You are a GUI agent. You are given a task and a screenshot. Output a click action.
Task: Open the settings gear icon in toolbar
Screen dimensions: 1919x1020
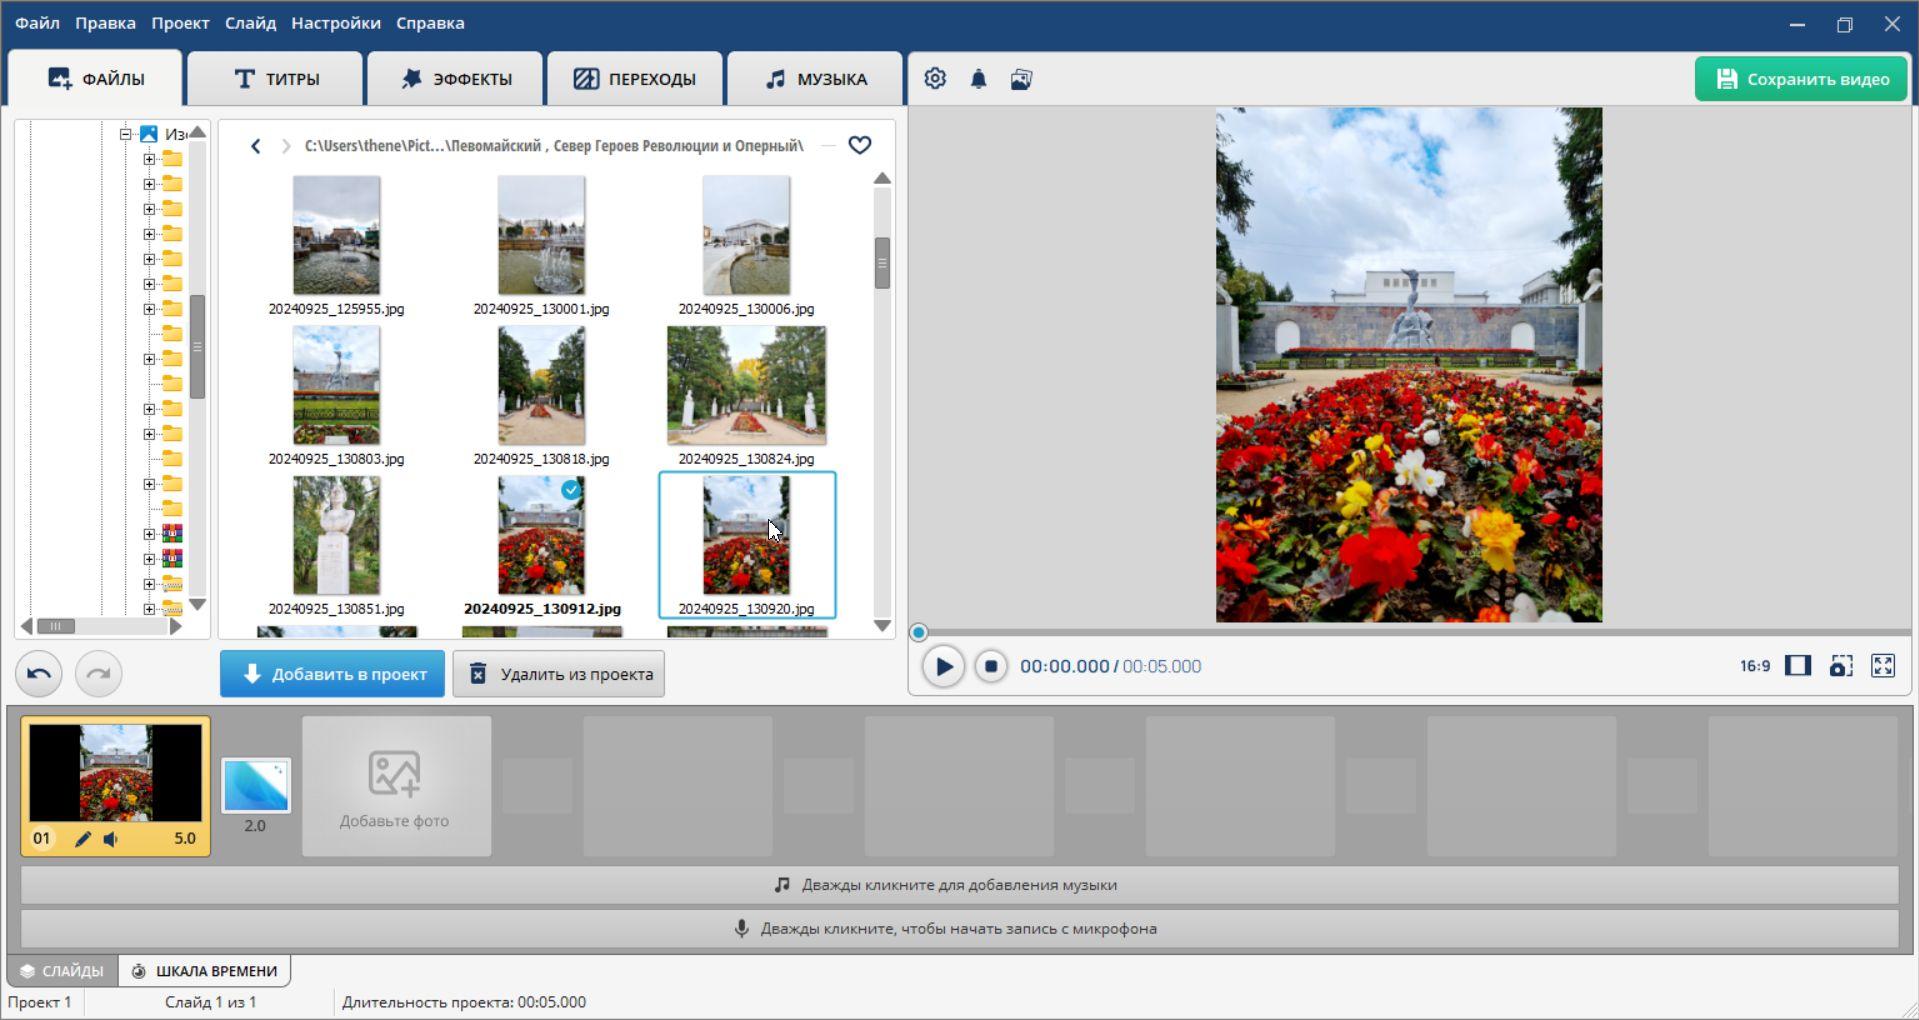point(935,79)
